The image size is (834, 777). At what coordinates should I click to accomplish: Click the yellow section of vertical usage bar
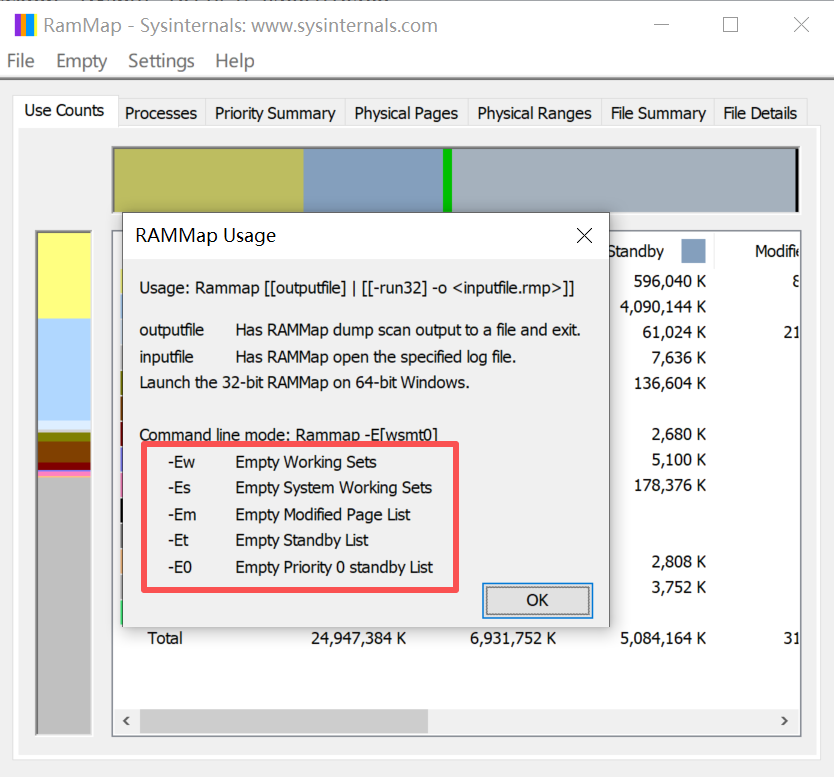pyautogui.click(x=64, y=276)
